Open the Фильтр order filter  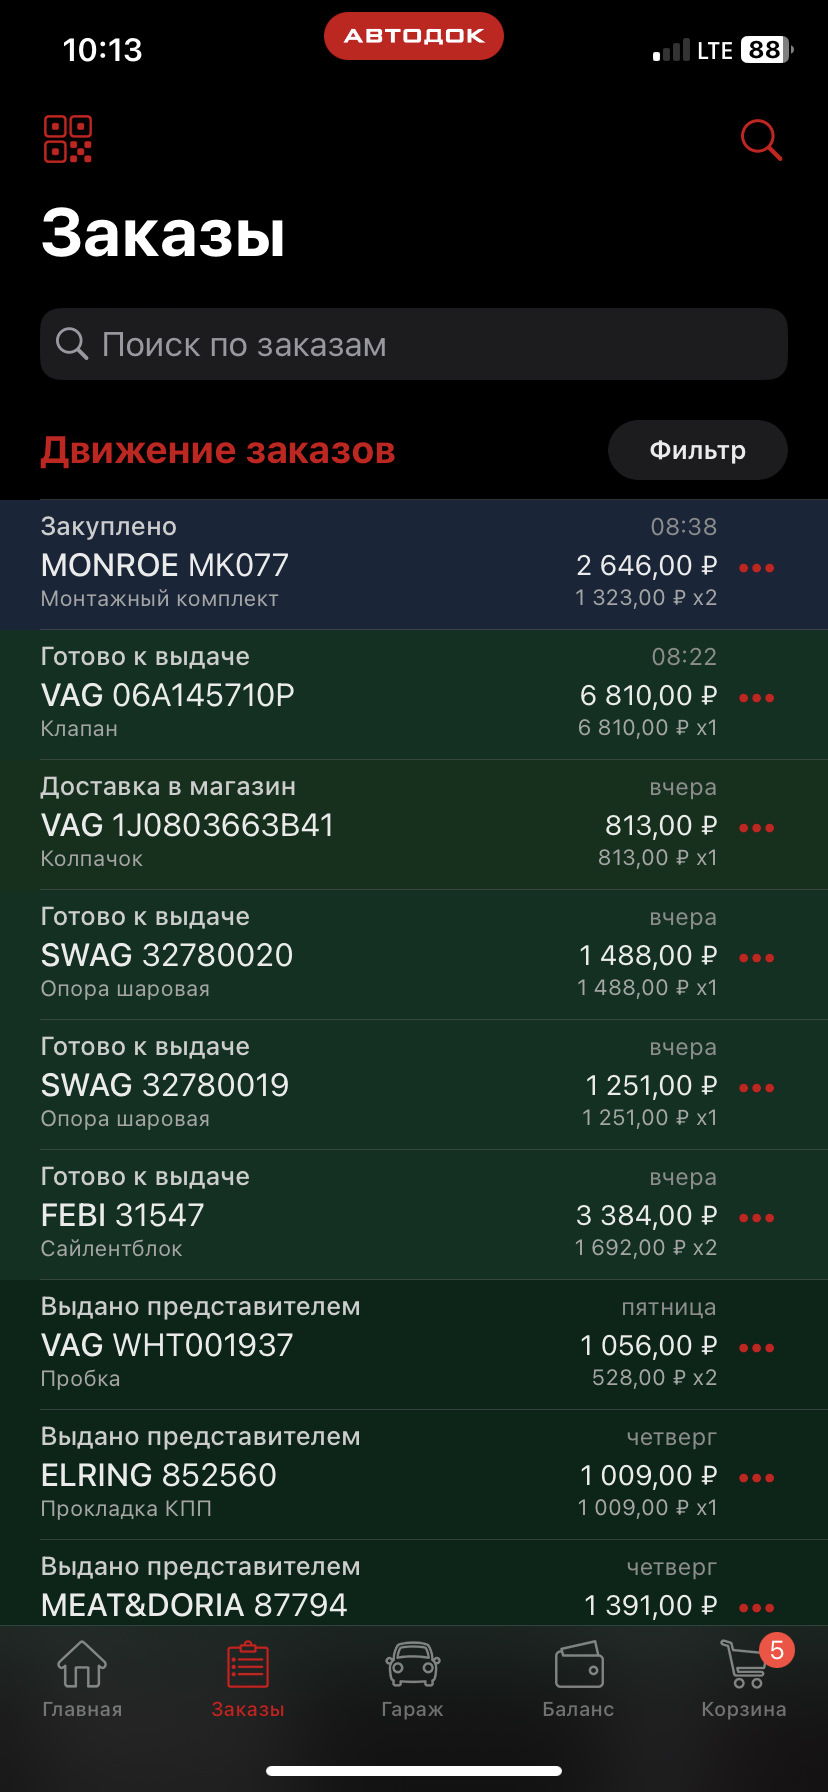click(697, 450)
